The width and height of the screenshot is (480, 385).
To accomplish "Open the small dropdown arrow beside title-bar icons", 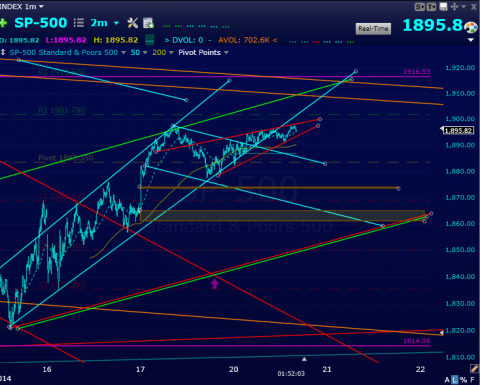I will [463, 6].
